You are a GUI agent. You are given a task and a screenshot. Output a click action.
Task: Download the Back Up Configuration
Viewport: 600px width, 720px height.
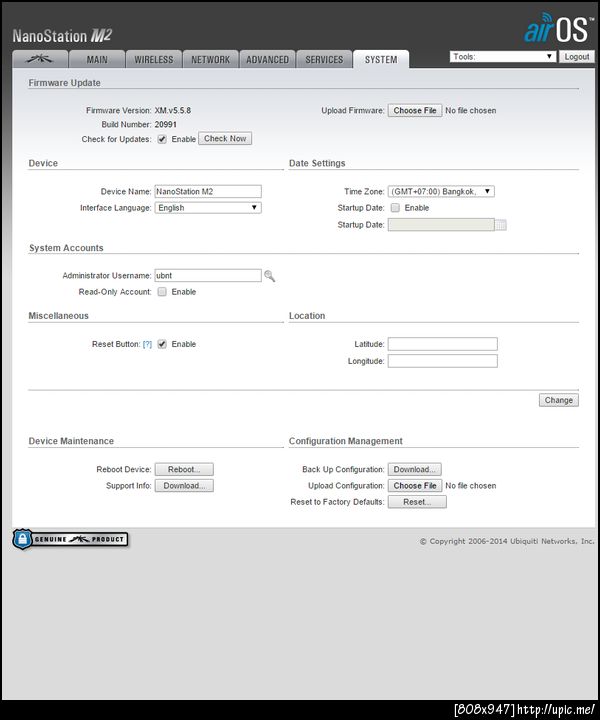click(415, 469)
